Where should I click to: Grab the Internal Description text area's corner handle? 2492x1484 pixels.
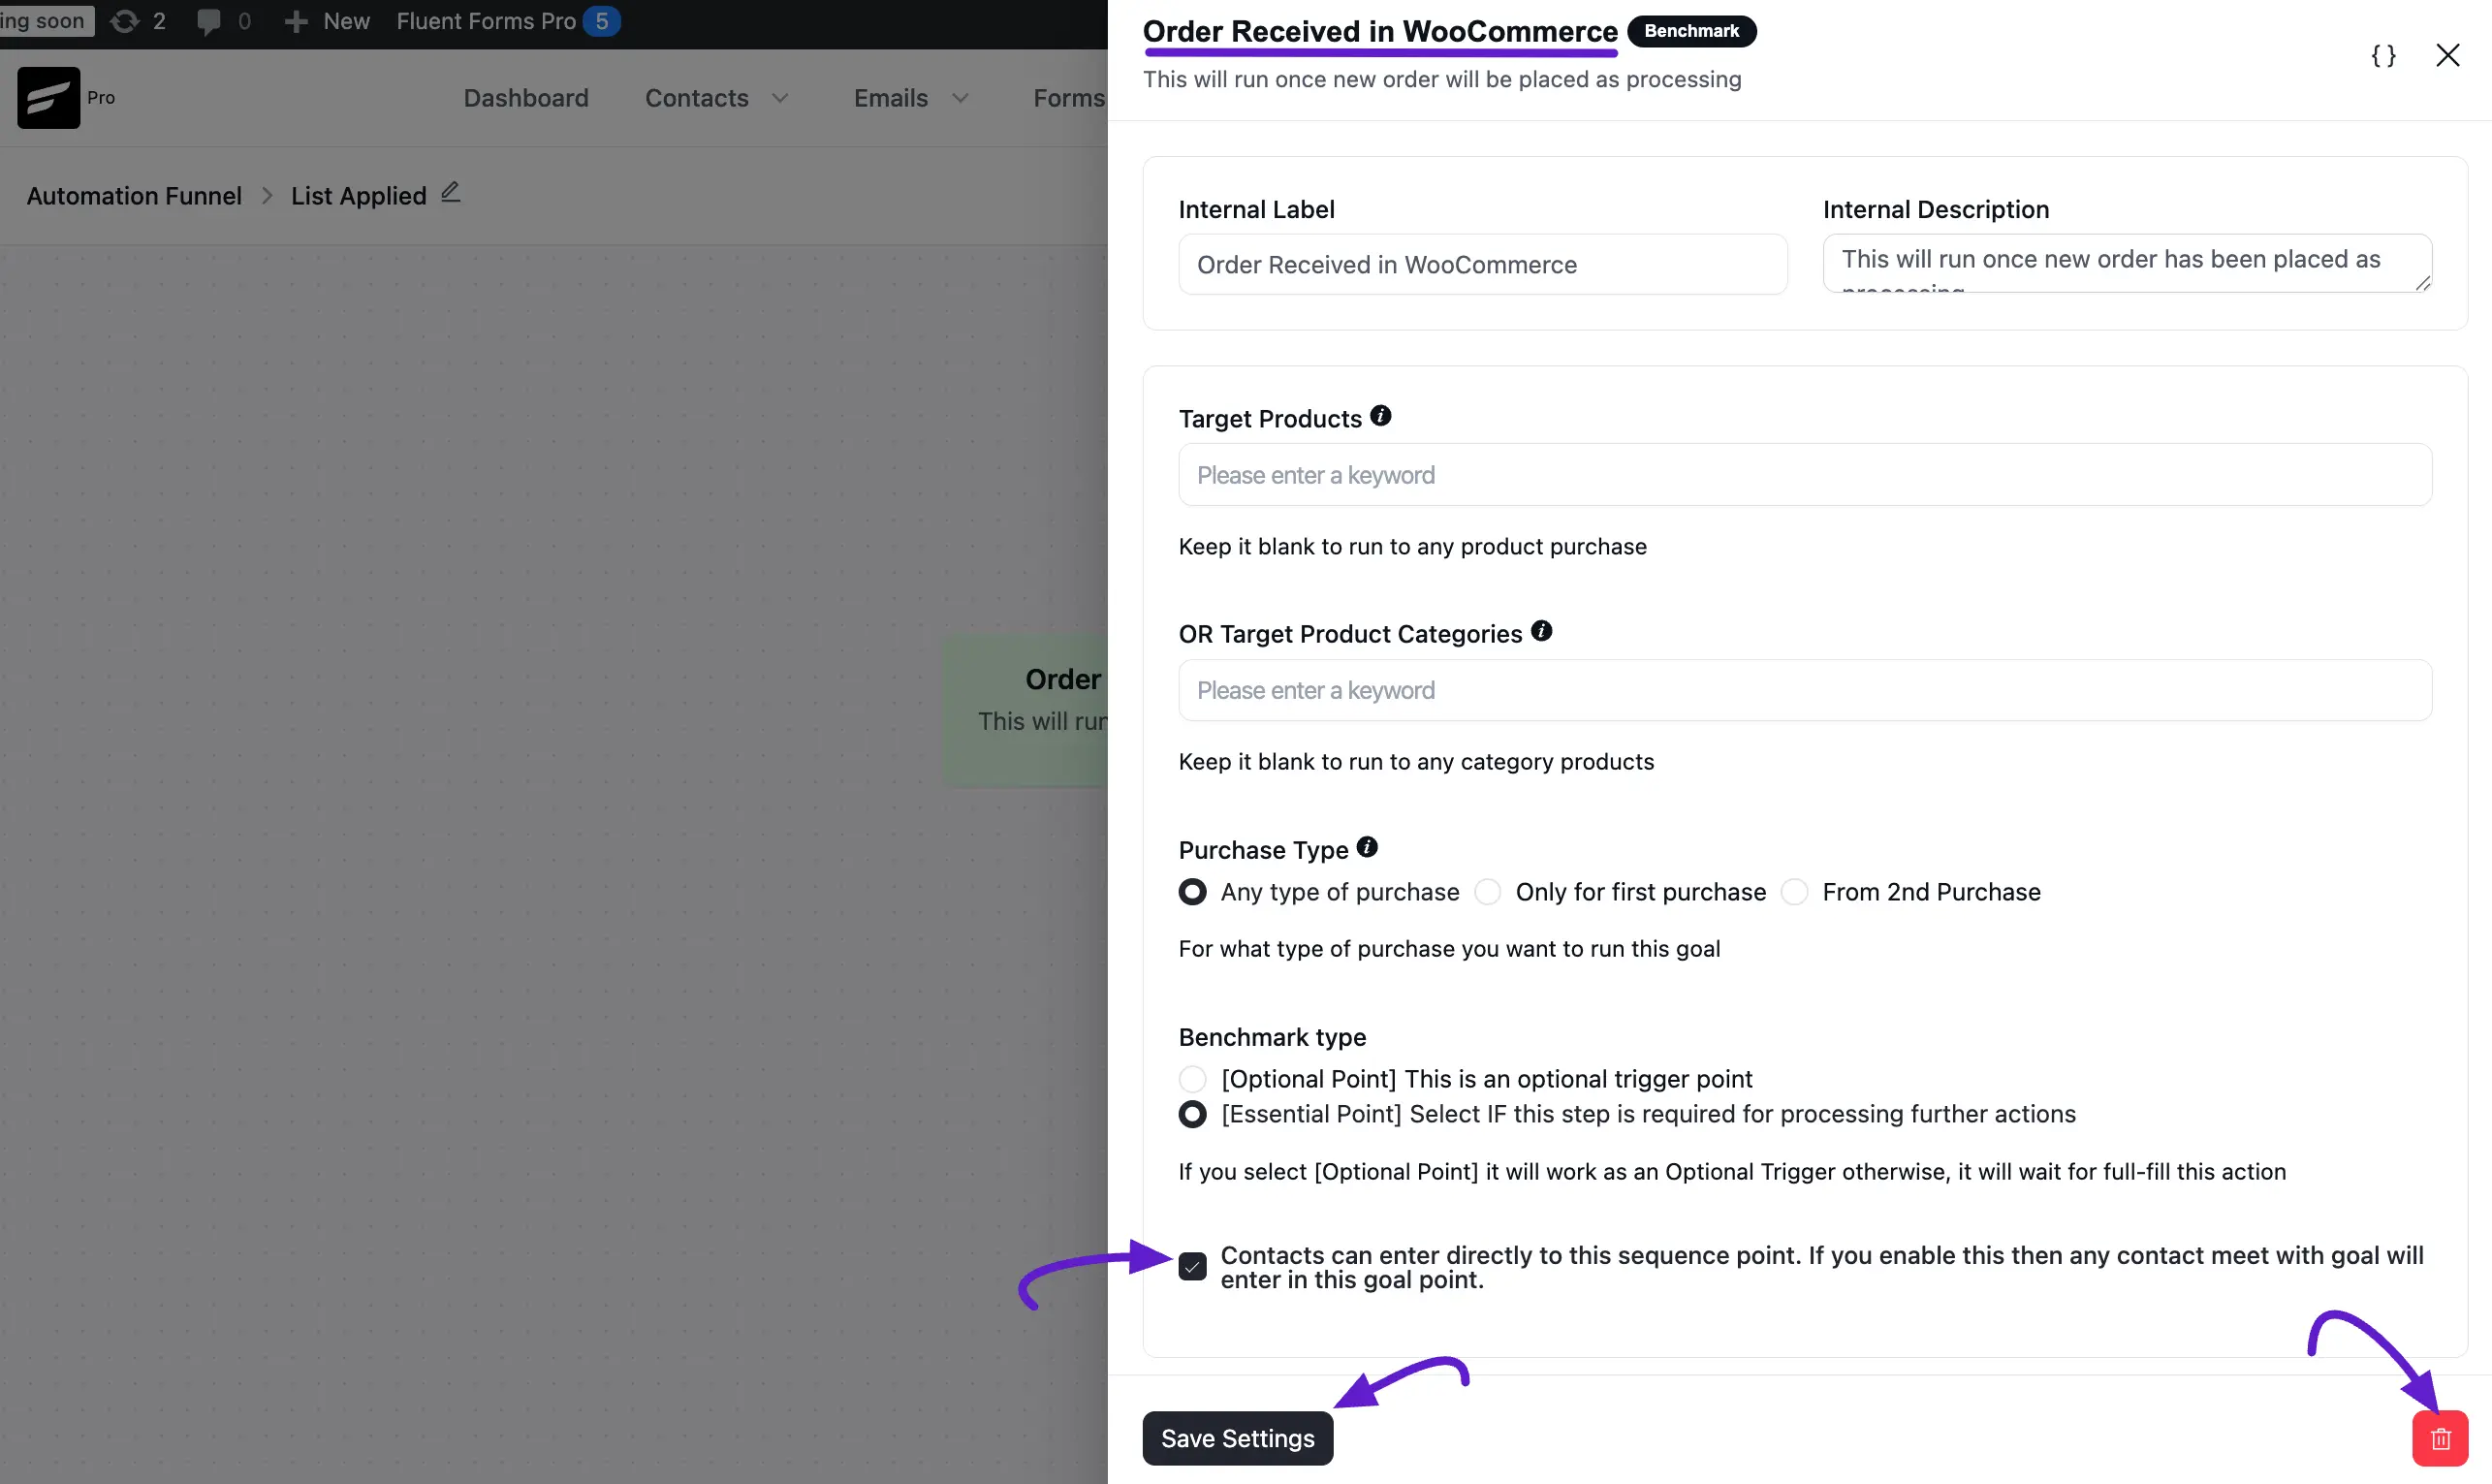(2423, 284)
